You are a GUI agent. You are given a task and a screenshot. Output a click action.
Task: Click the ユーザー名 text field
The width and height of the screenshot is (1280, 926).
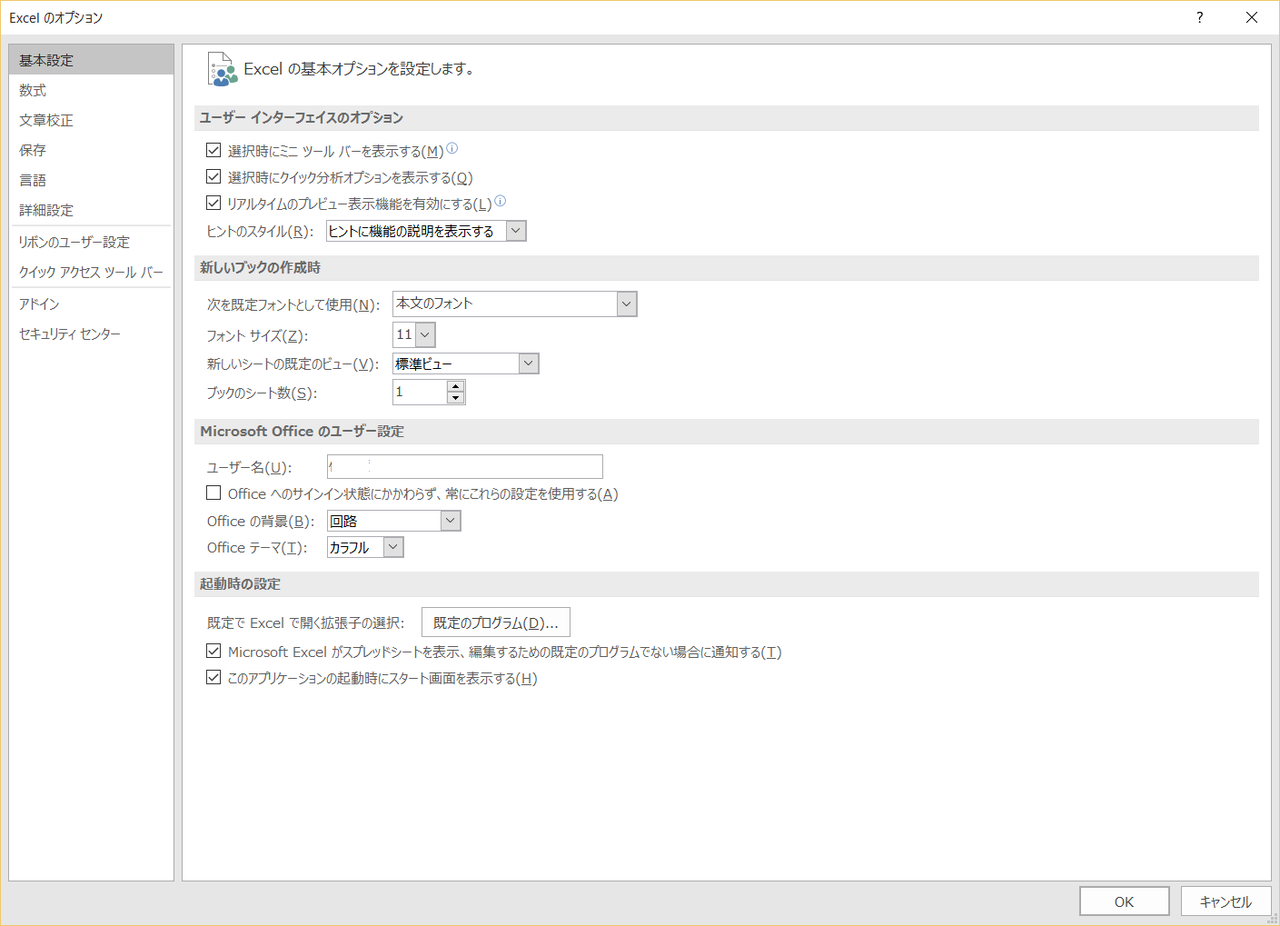[465, 467]
